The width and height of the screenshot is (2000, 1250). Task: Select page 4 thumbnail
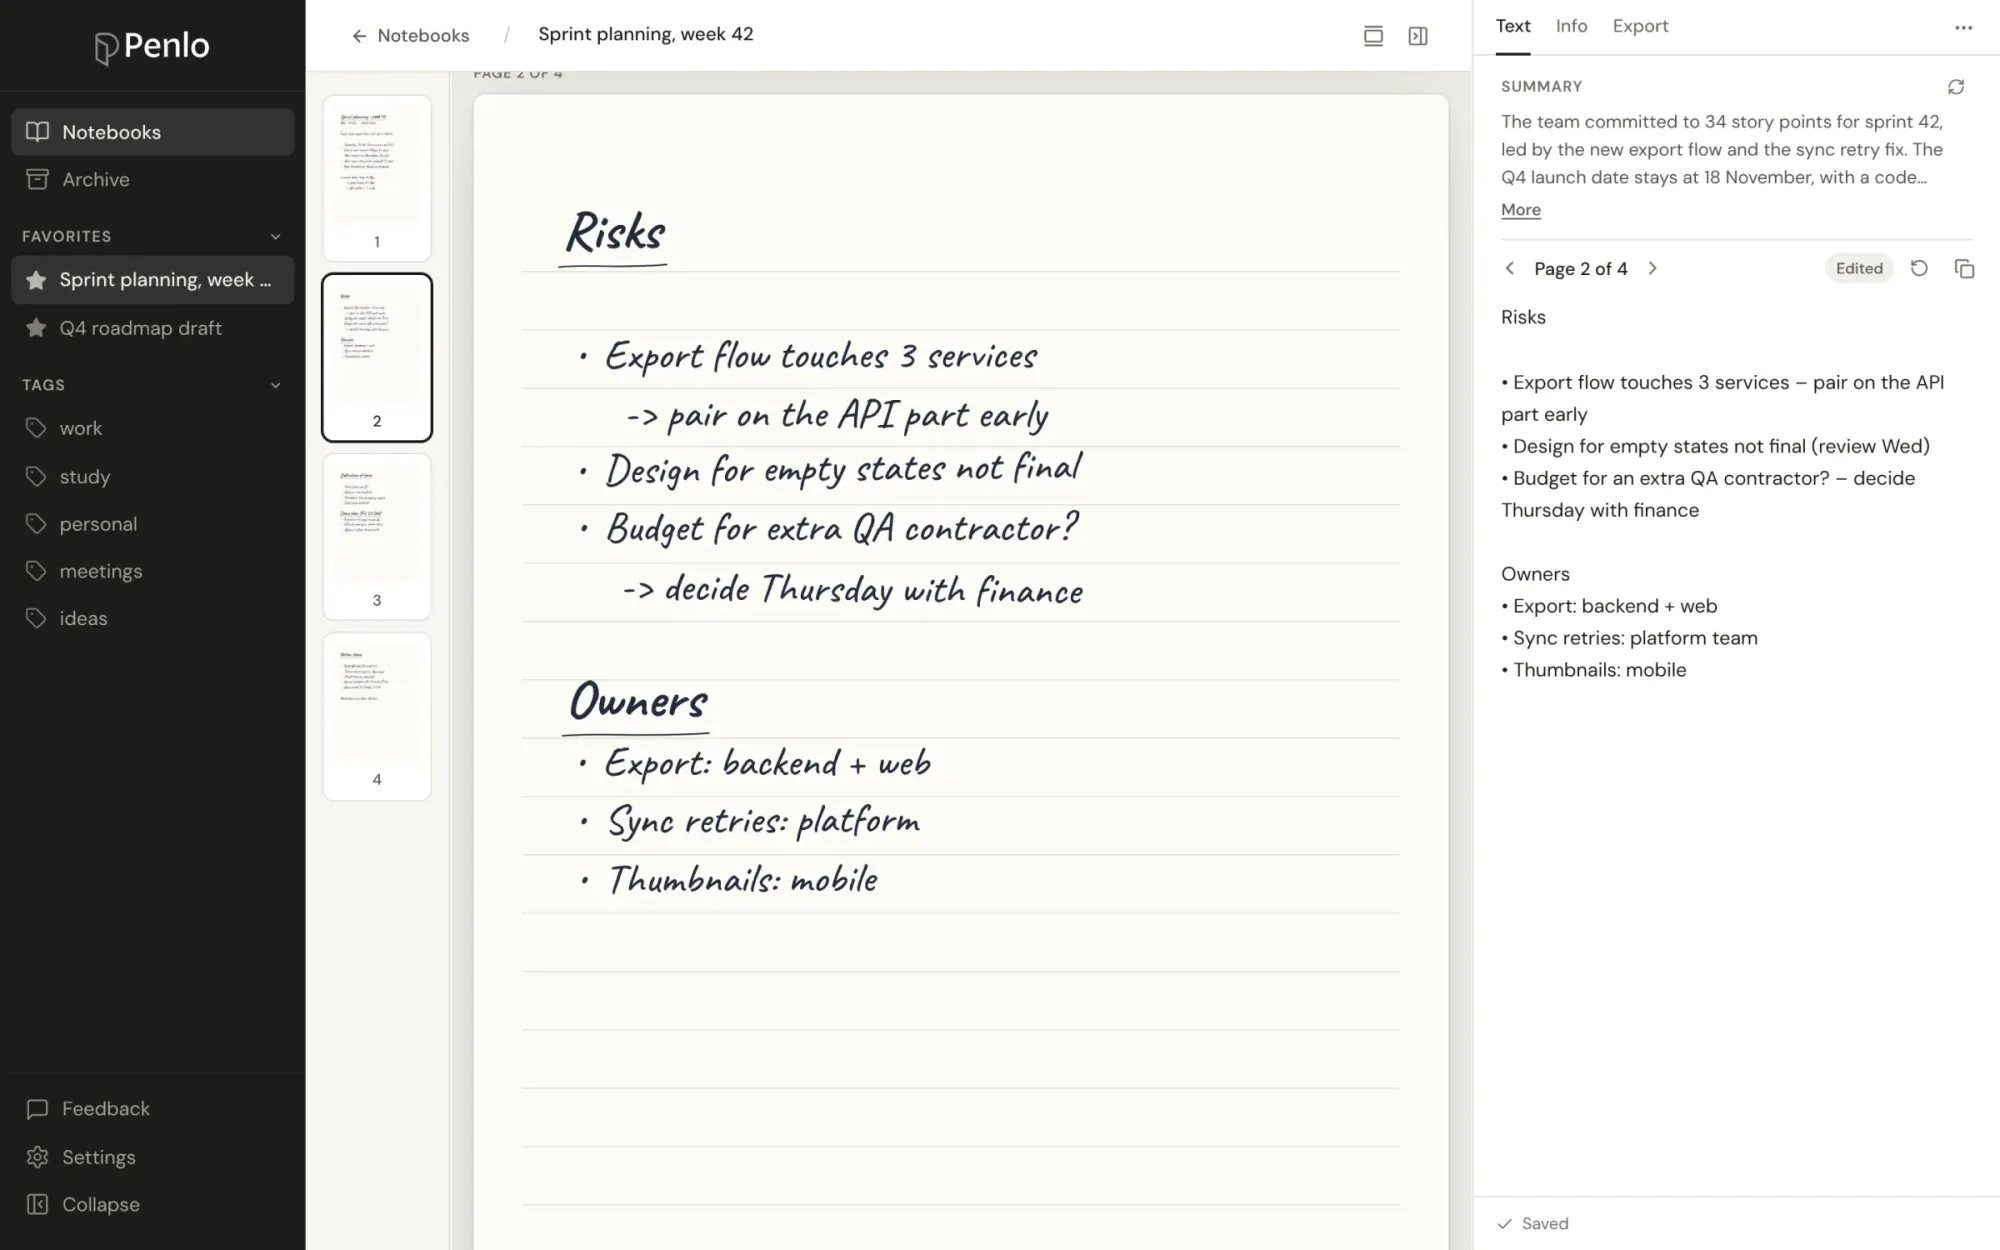click(x=377, y=715)
